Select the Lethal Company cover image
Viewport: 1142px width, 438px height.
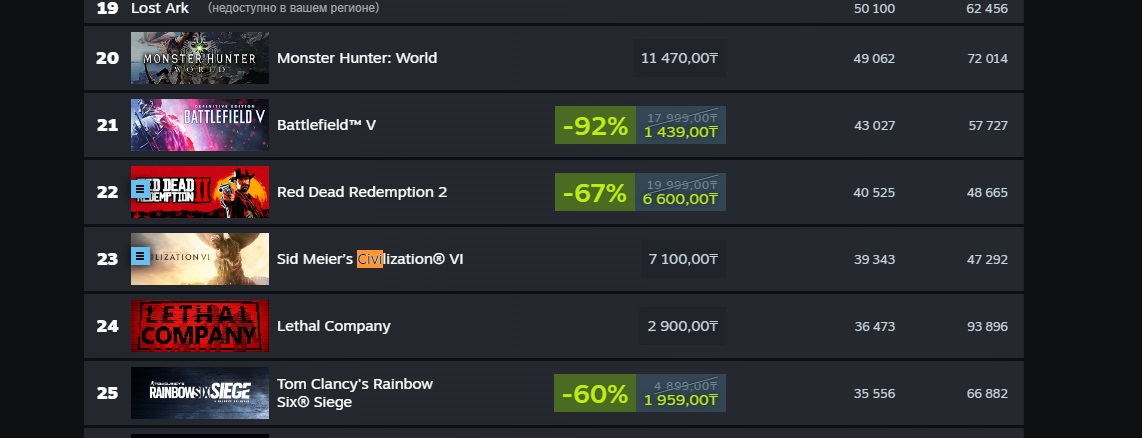pos(200,326)
